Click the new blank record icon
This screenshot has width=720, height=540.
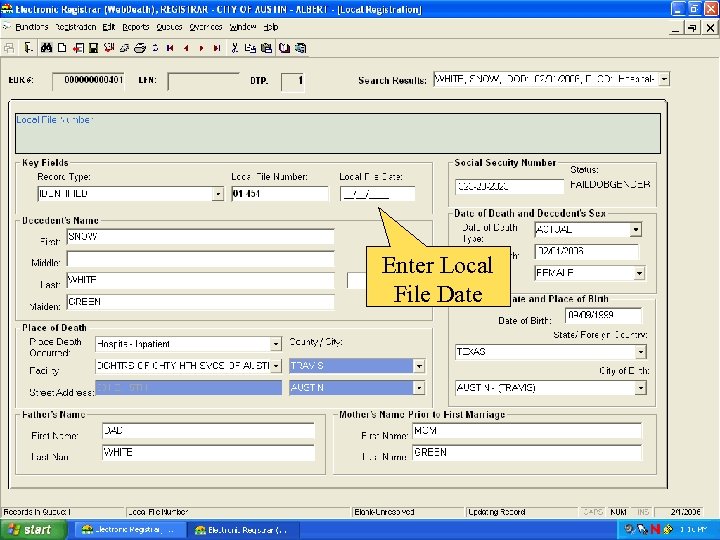click(x=62, y=47)
